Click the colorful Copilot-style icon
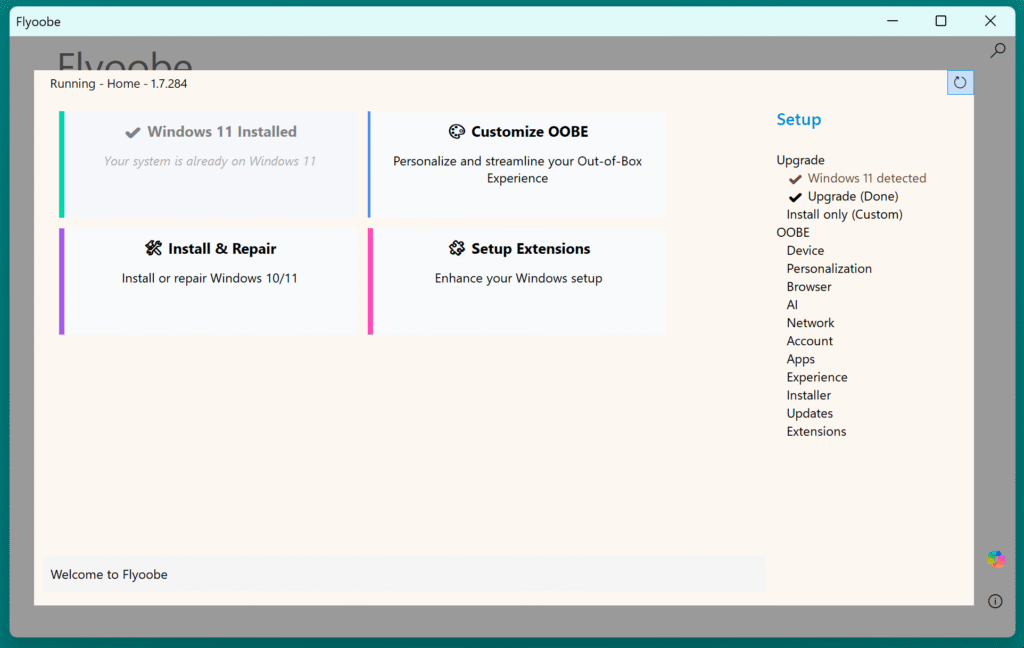The width and height of the screenshot is (1024, 648). tap(996, 559)
